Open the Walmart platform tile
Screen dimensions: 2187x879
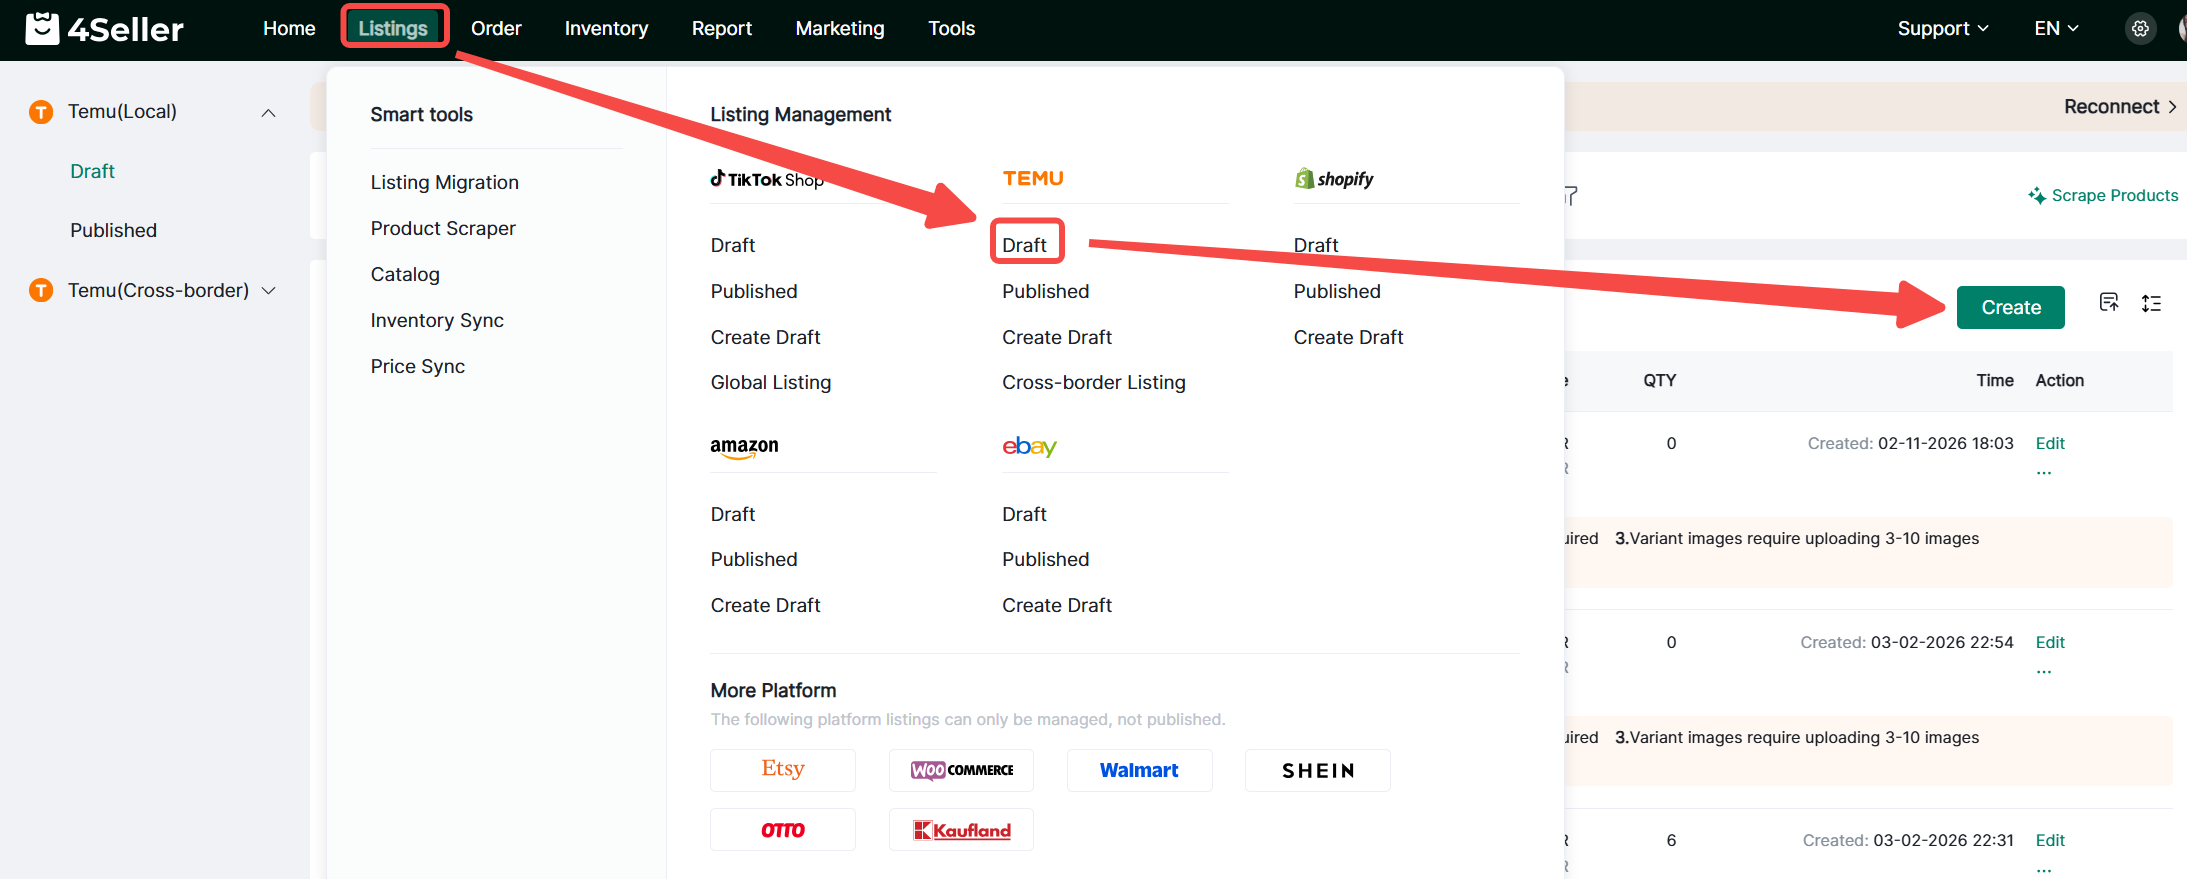coord(1139,770)
